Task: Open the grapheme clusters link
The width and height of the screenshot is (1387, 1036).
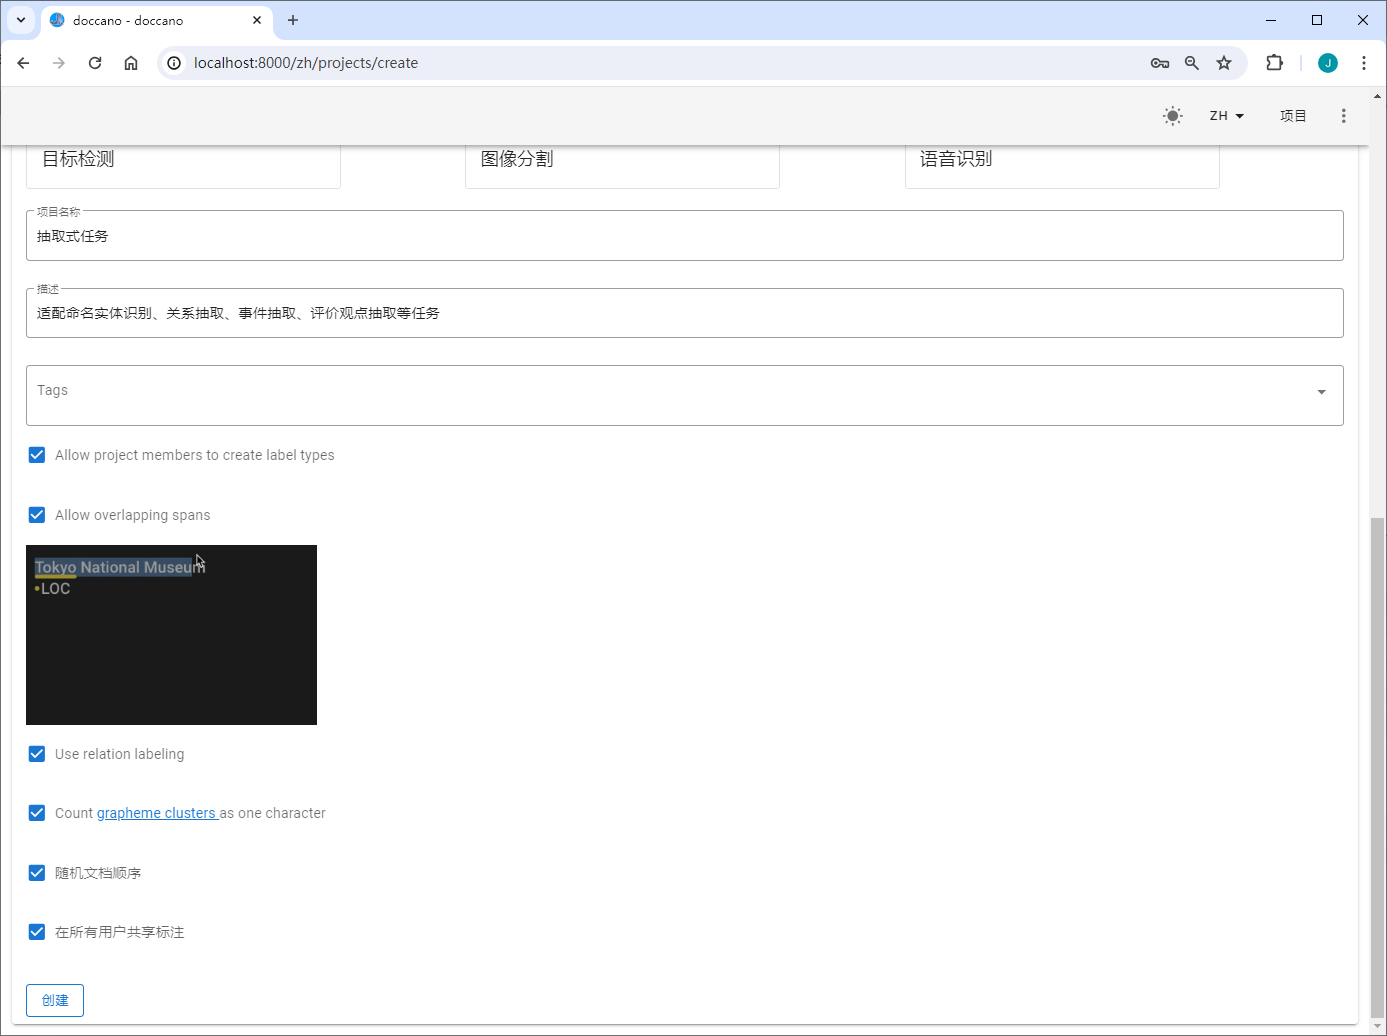Action: click(156, 812)
